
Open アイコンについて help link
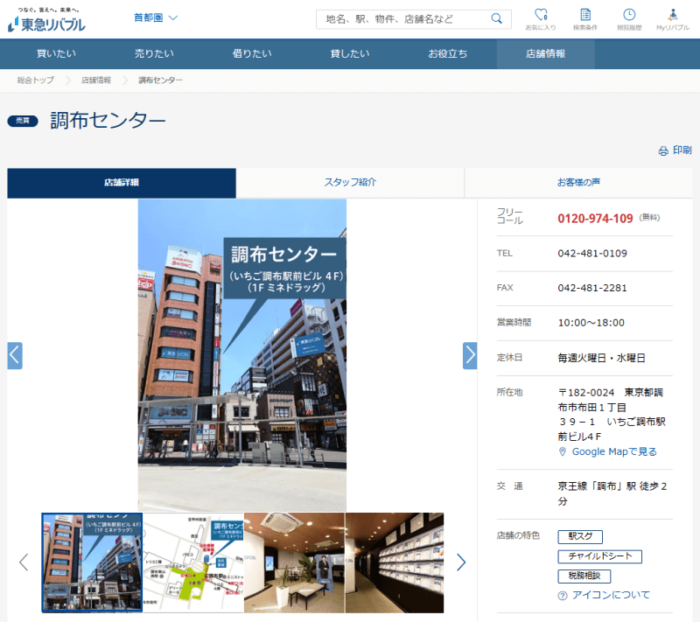(x=604, y=595)
